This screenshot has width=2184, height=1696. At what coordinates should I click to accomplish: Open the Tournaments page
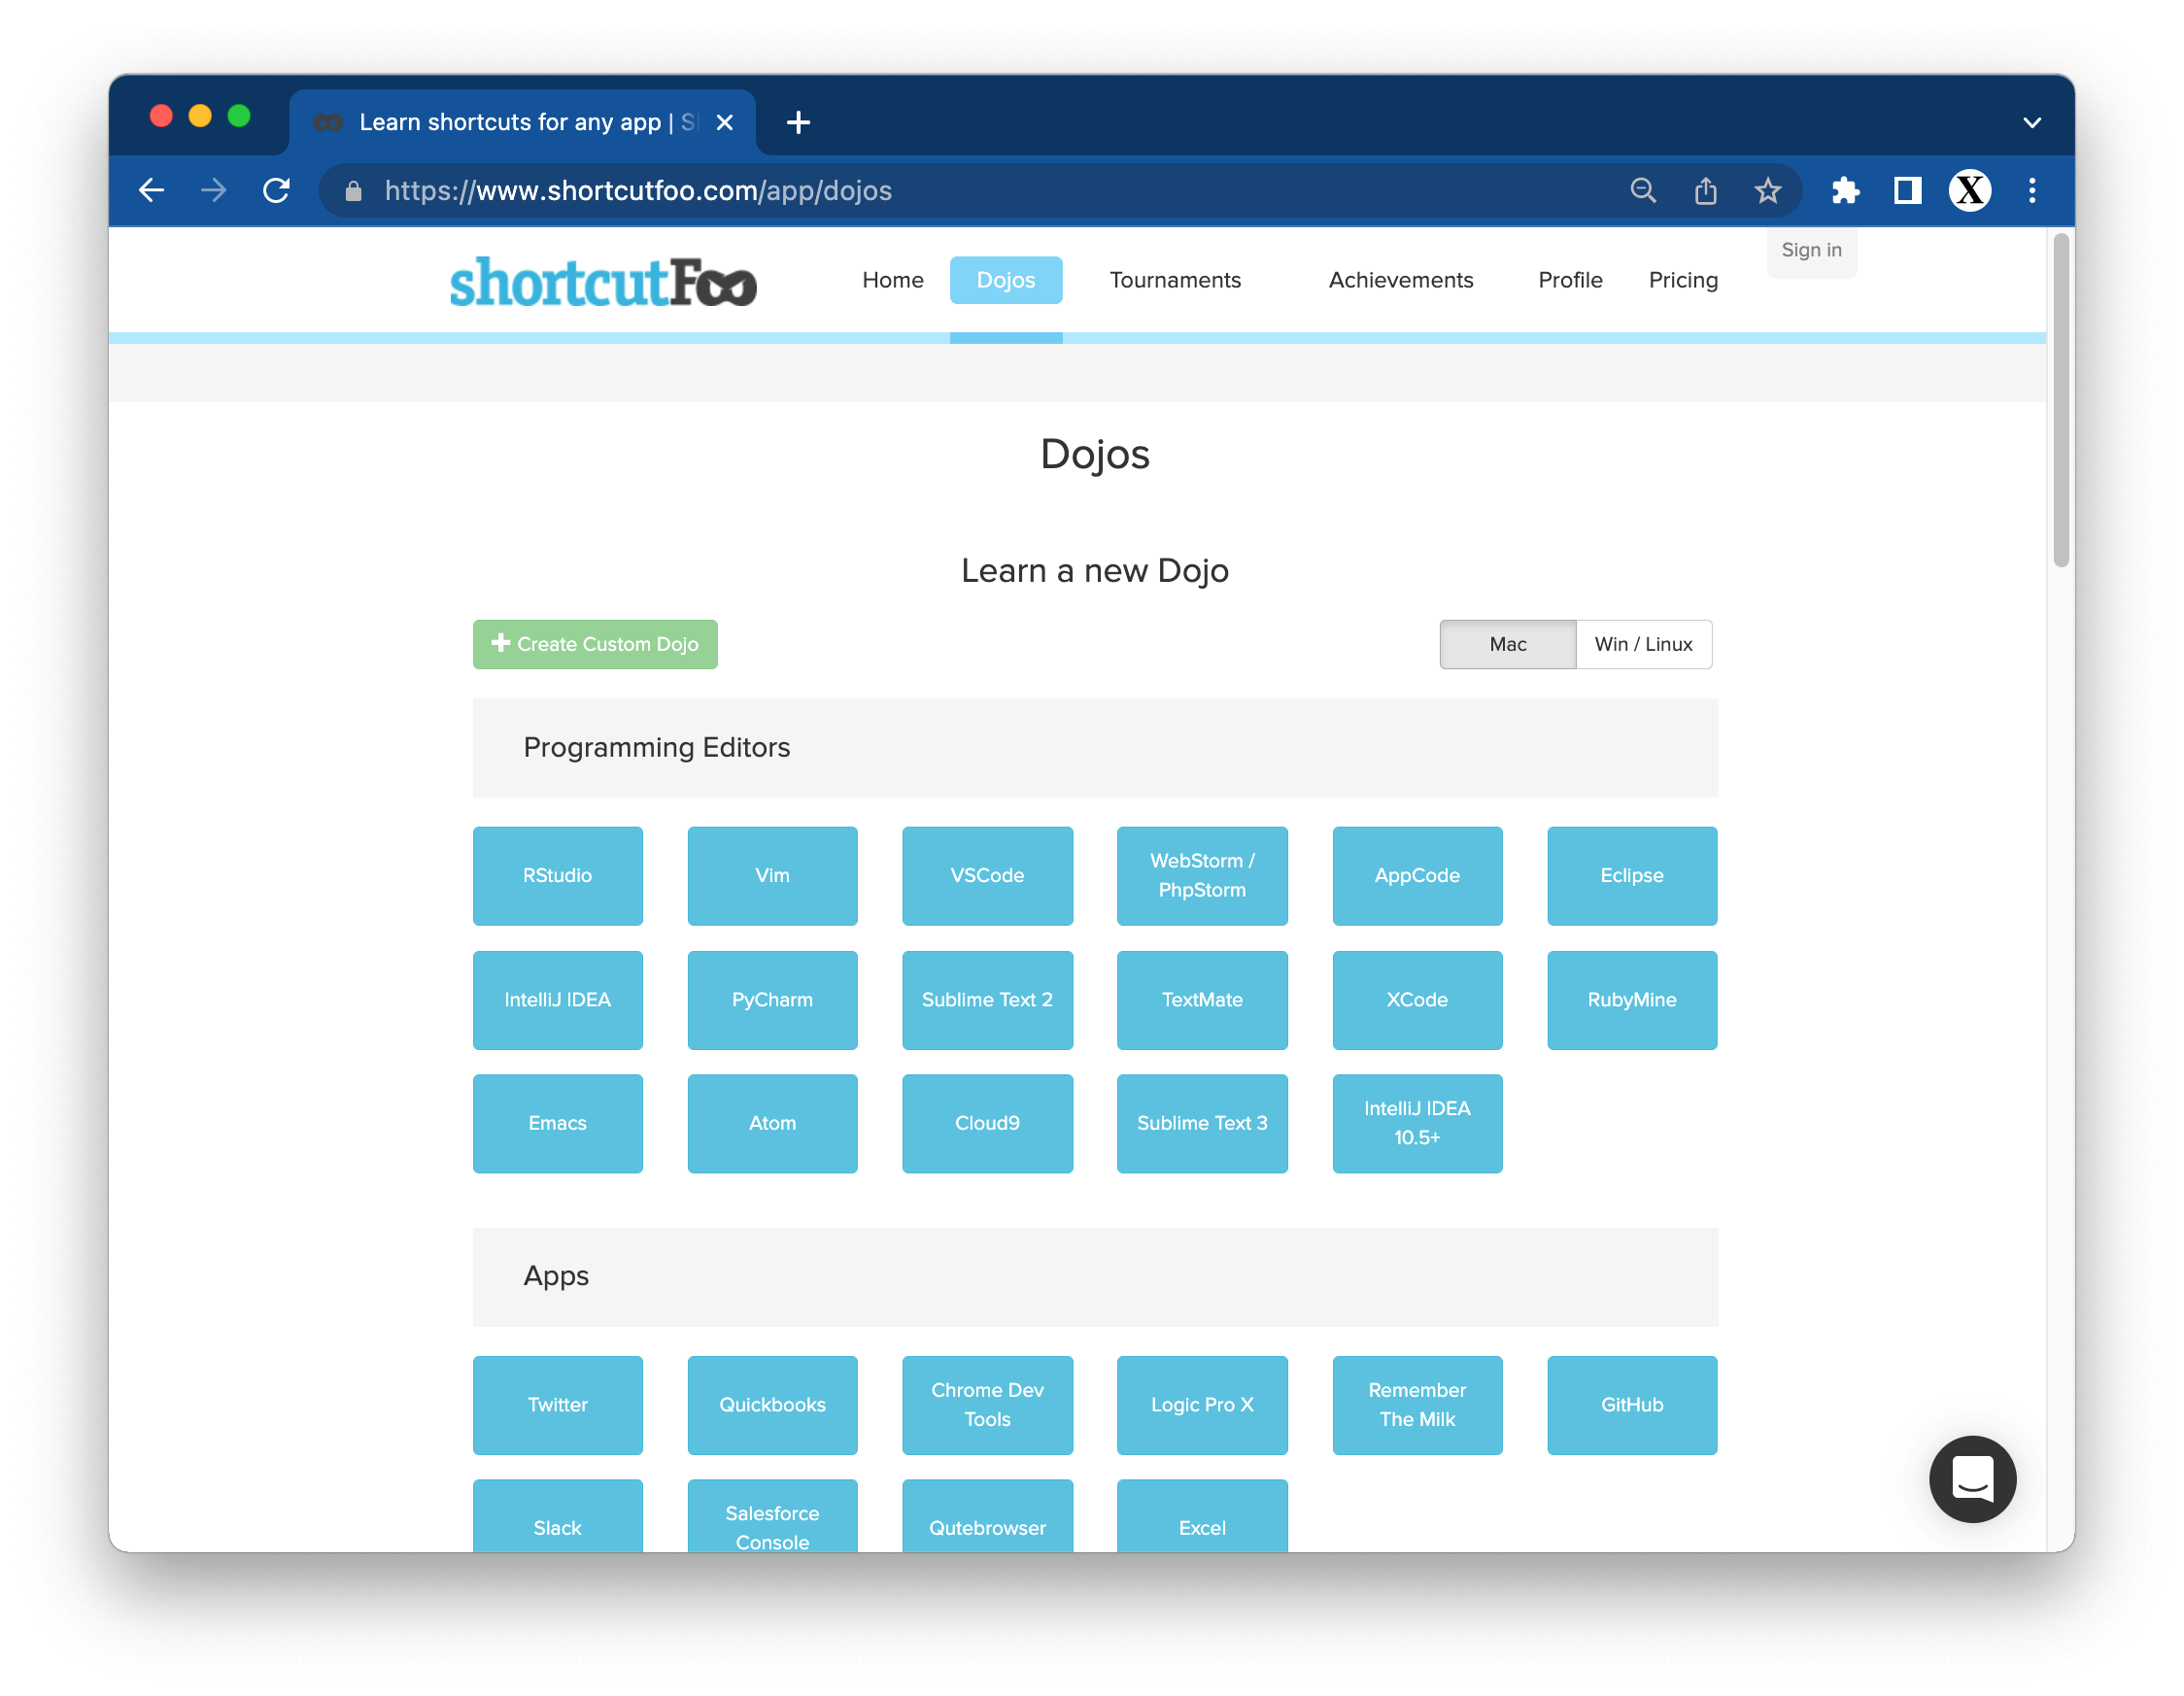tap(1175, 280)
